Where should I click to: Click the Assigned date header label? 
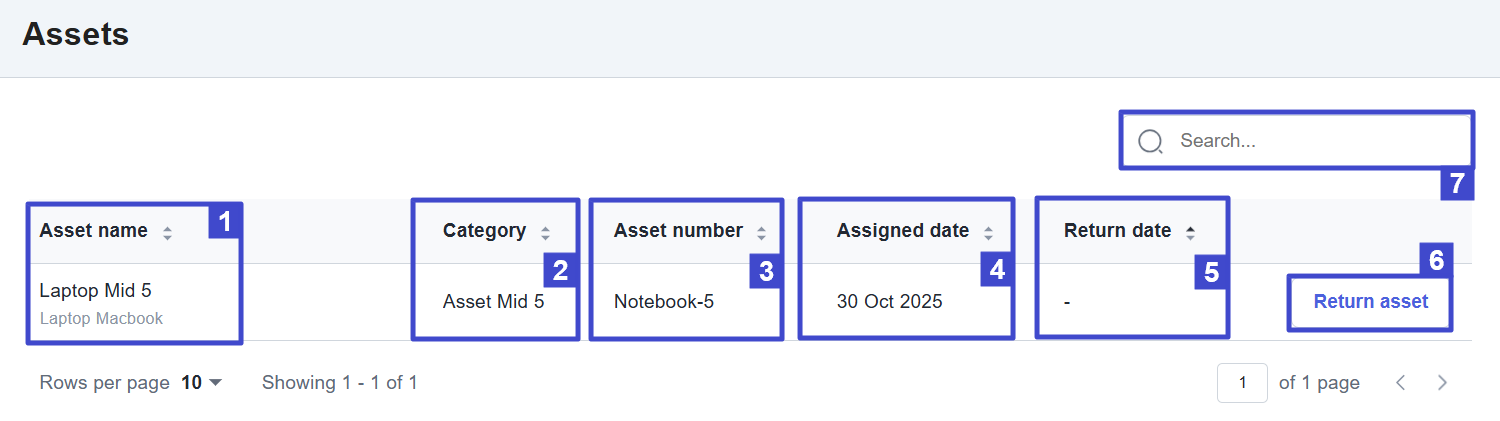pyautogui.click(x=903, y=231)
